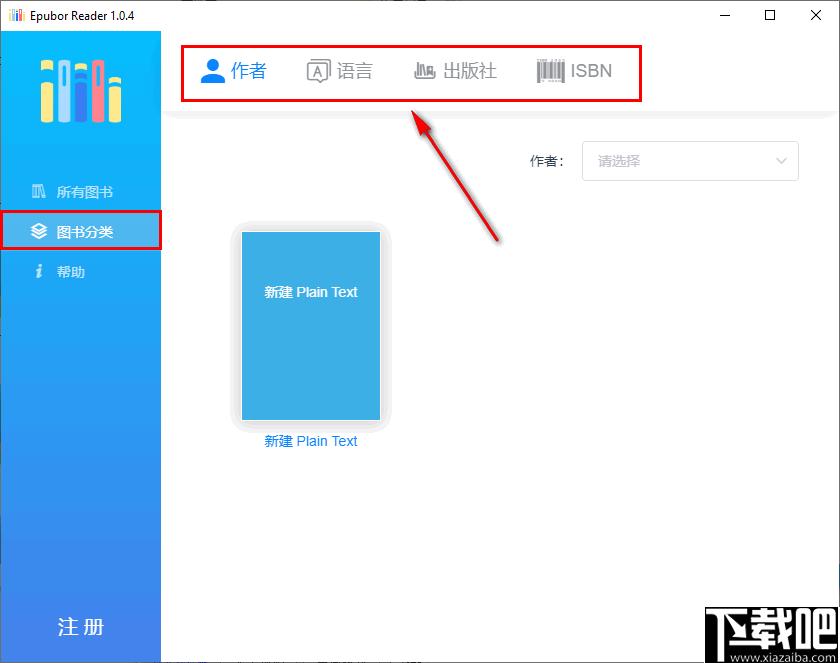Open the 请选择 author combo box

point(680,161)
